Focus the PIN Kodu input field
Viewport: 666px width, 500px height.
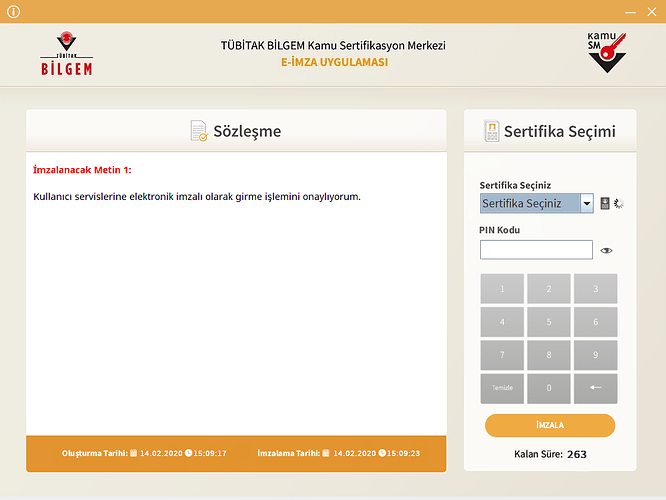tap(536, 250)
